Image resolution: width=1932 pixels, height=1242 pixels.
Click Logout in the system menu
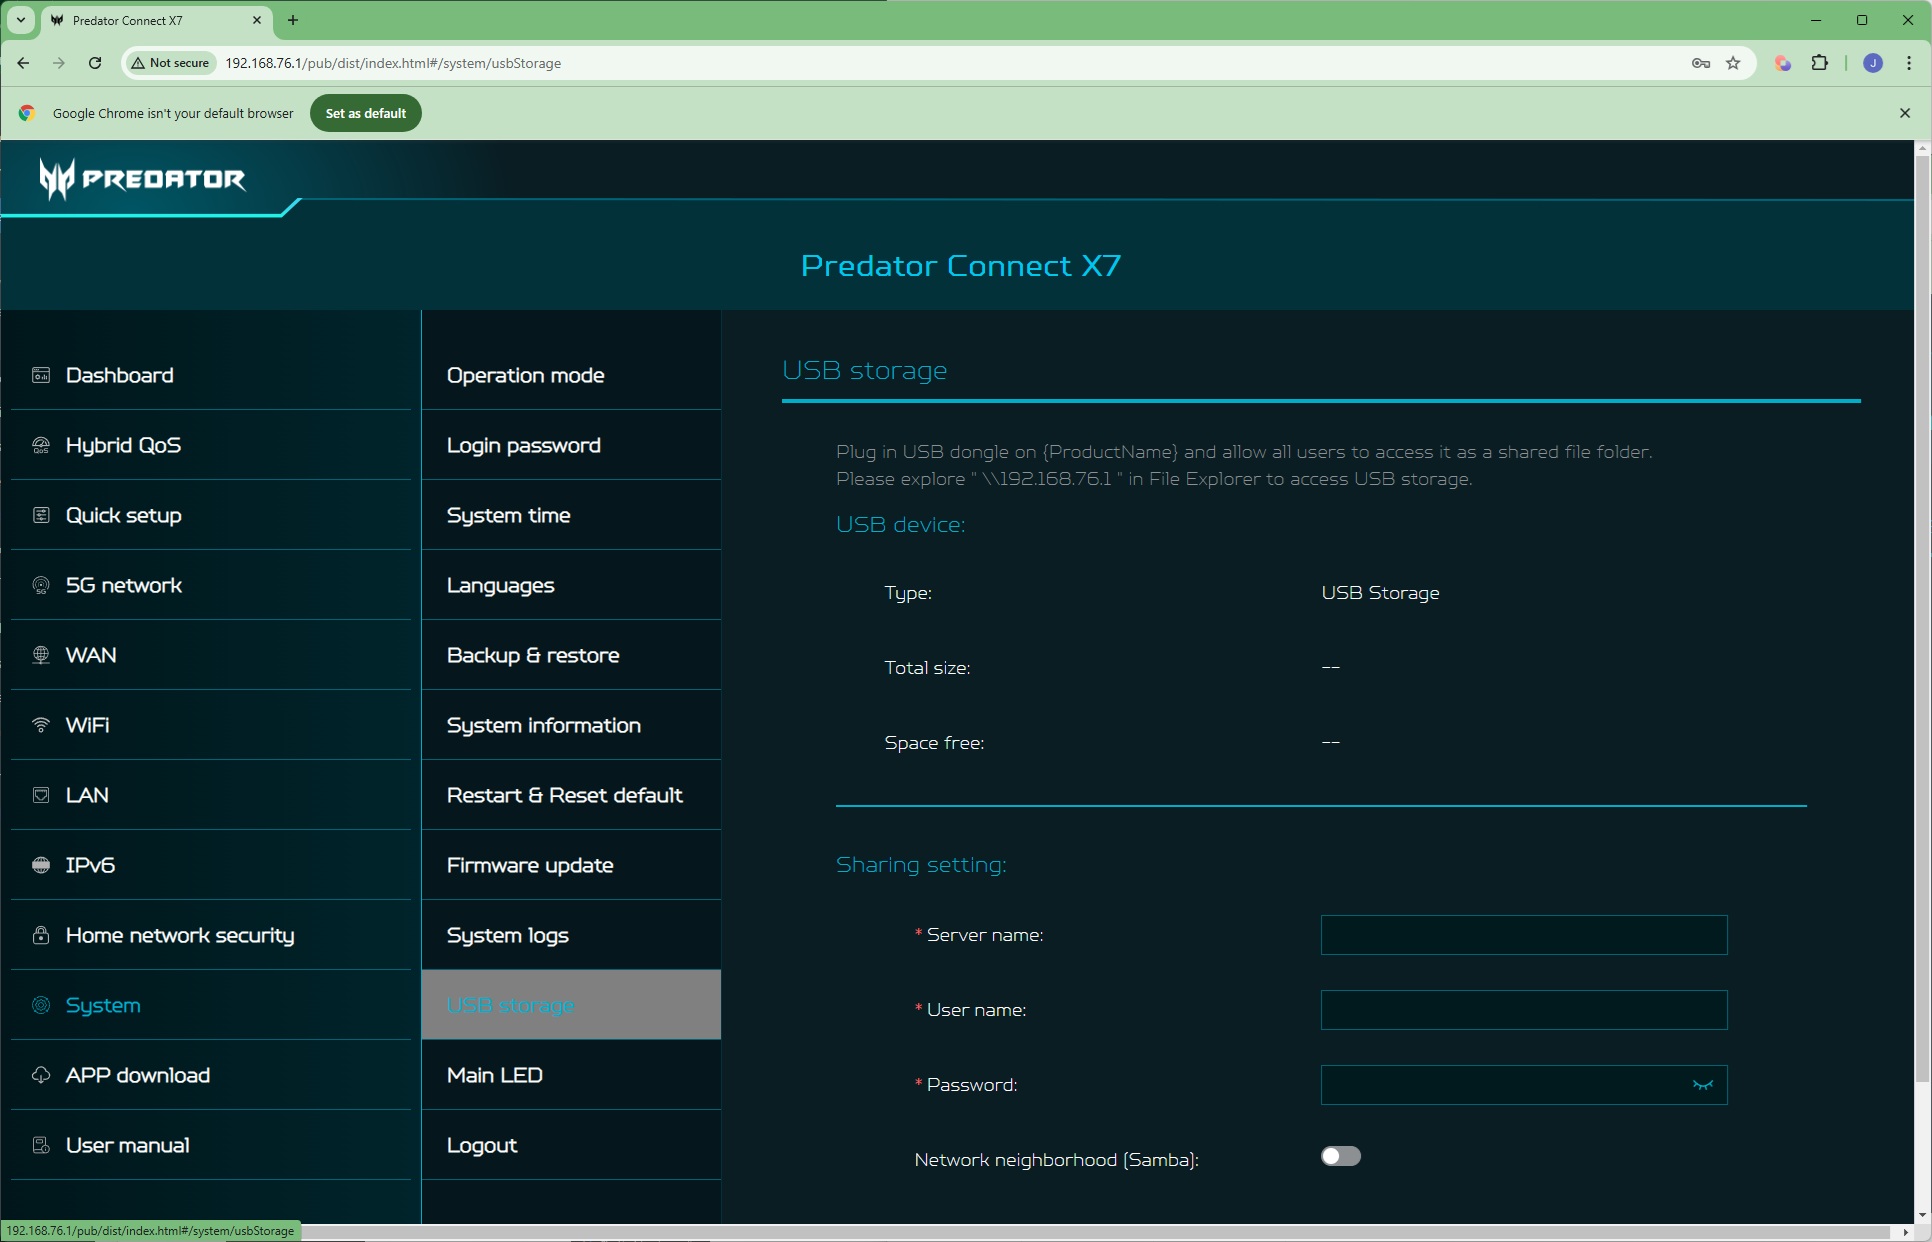coord(482,1145)
